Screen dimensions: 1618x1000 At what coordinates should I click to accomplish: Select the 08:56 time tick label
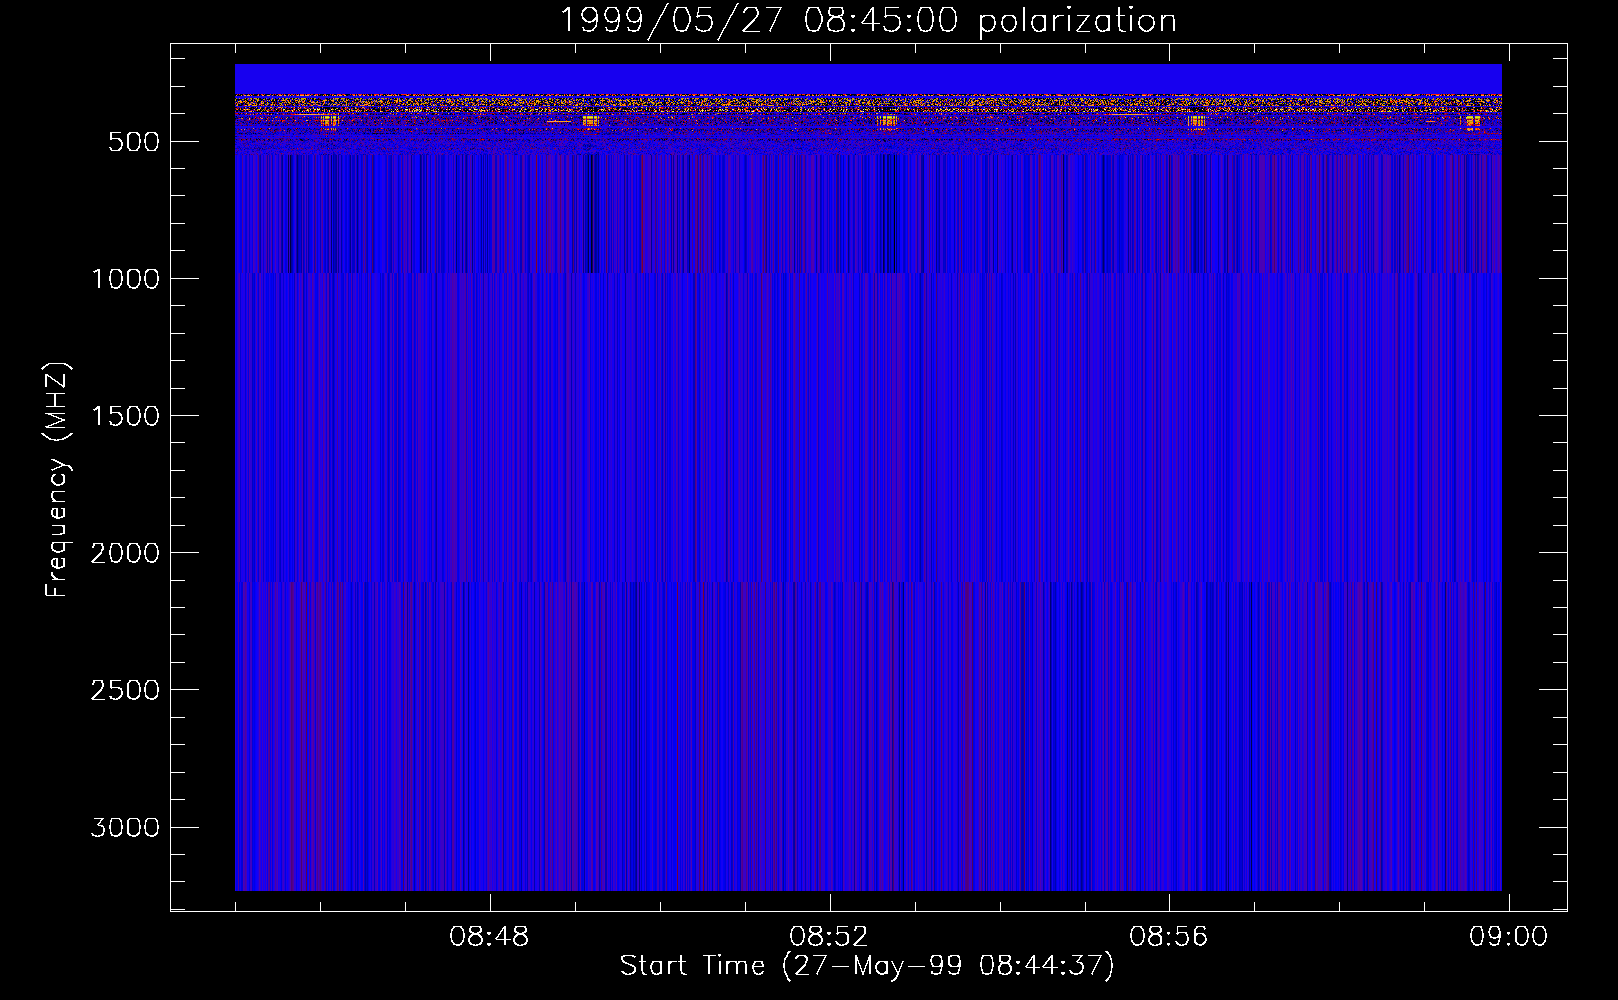pos(1169,937)
